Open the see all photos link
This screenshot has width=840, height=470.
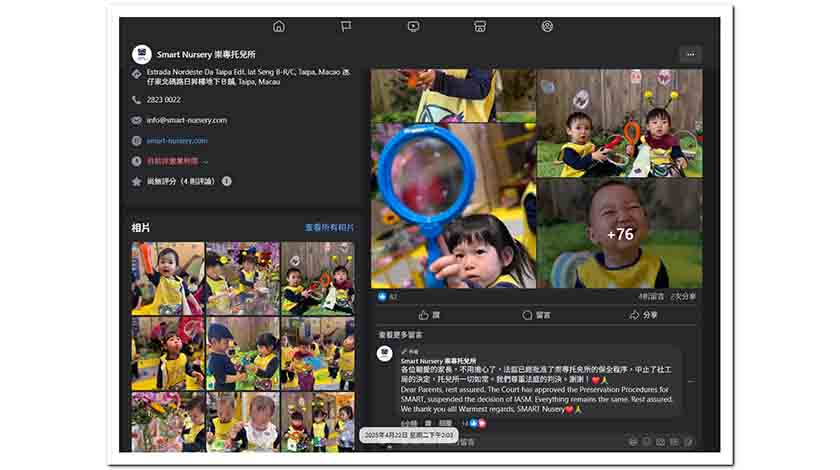coord(329,228)
